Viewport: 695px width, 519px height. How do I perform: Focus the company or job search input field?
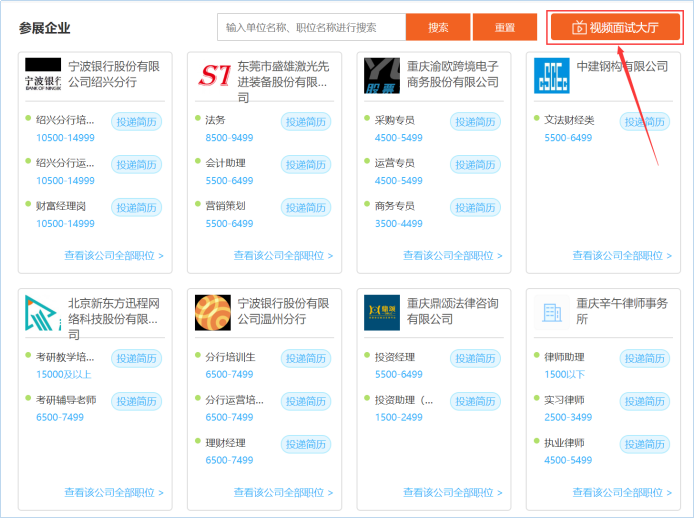point(311,27)
